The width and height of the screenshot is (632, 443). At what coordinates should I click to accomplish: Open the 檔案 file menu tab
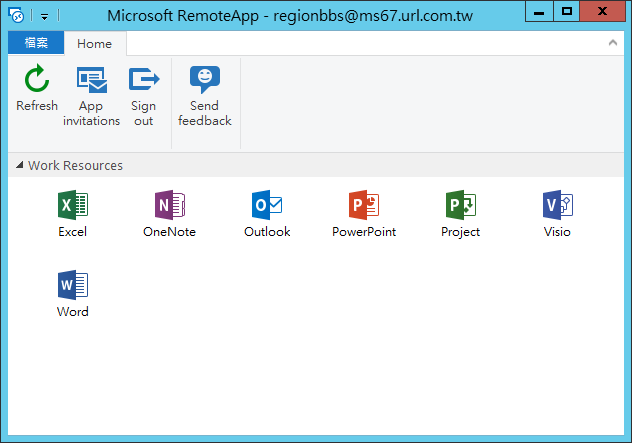[x=36, y=42]
